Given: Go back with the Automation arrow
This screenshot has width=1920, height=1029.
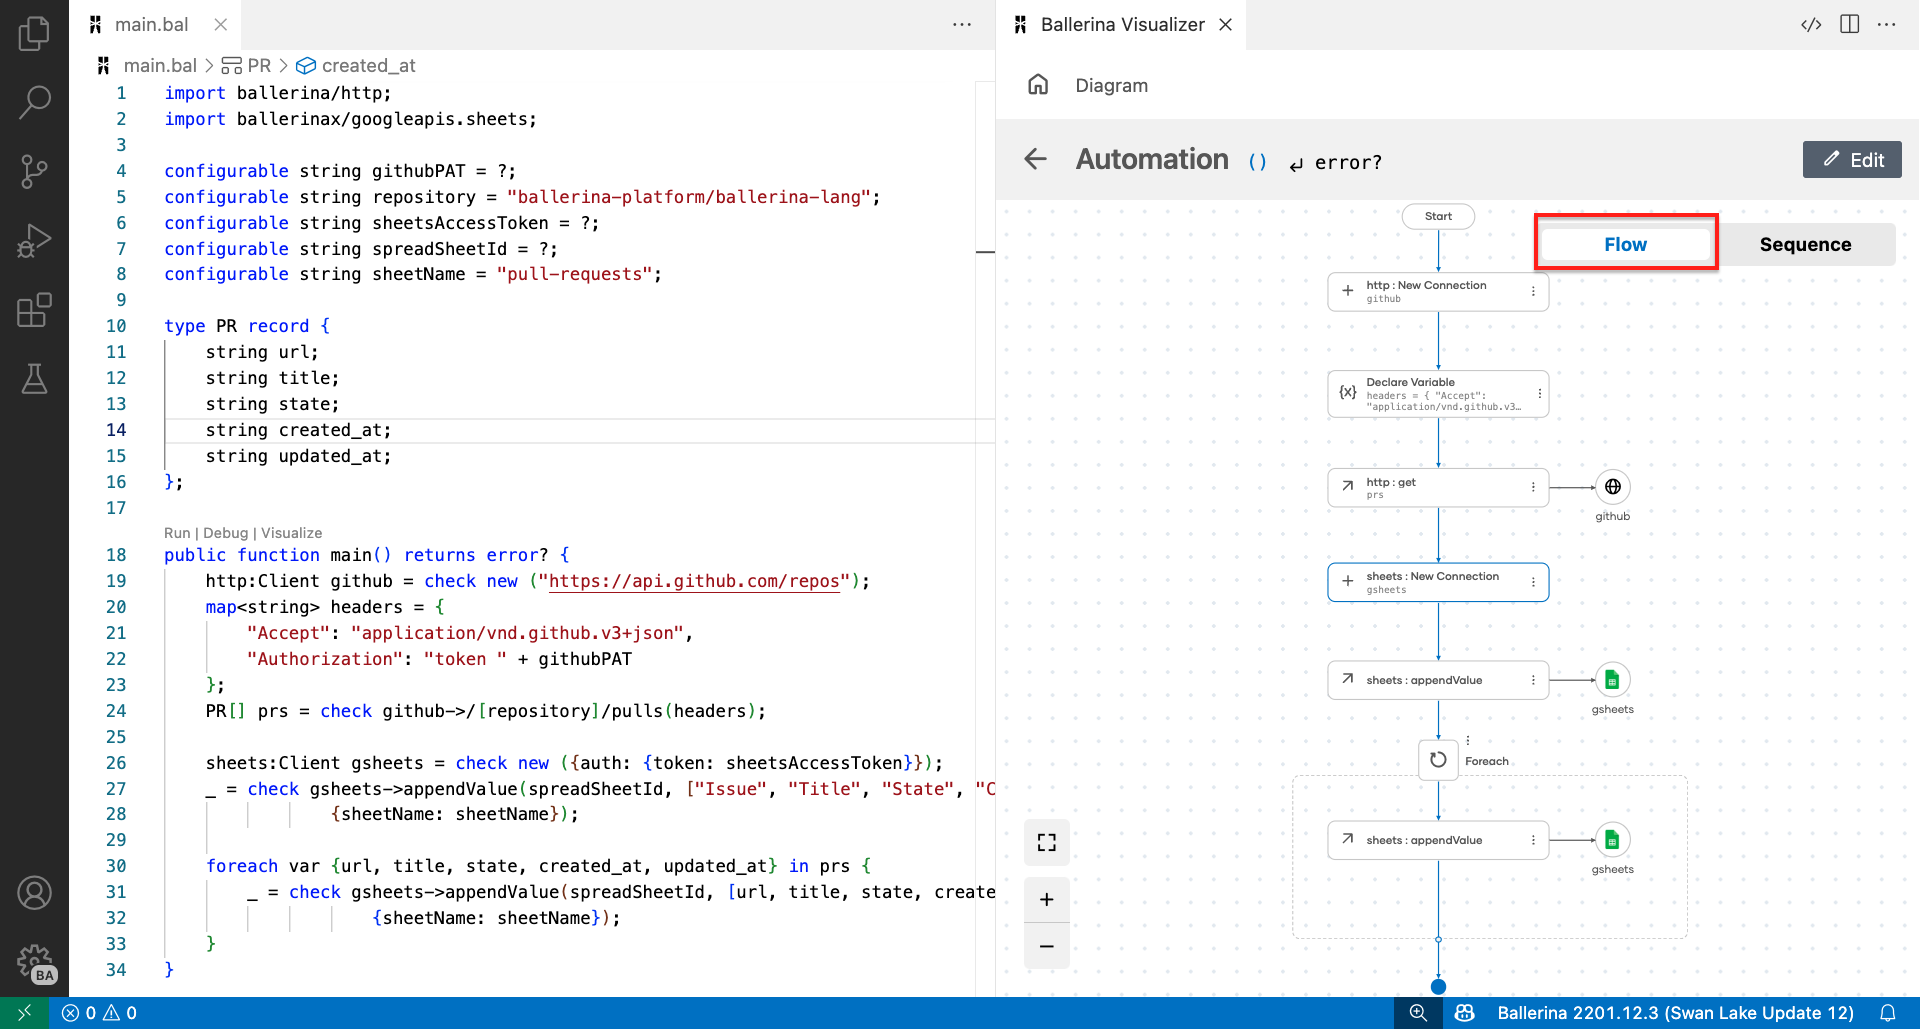Looking at the screenshot, I should coord(1035,159).
